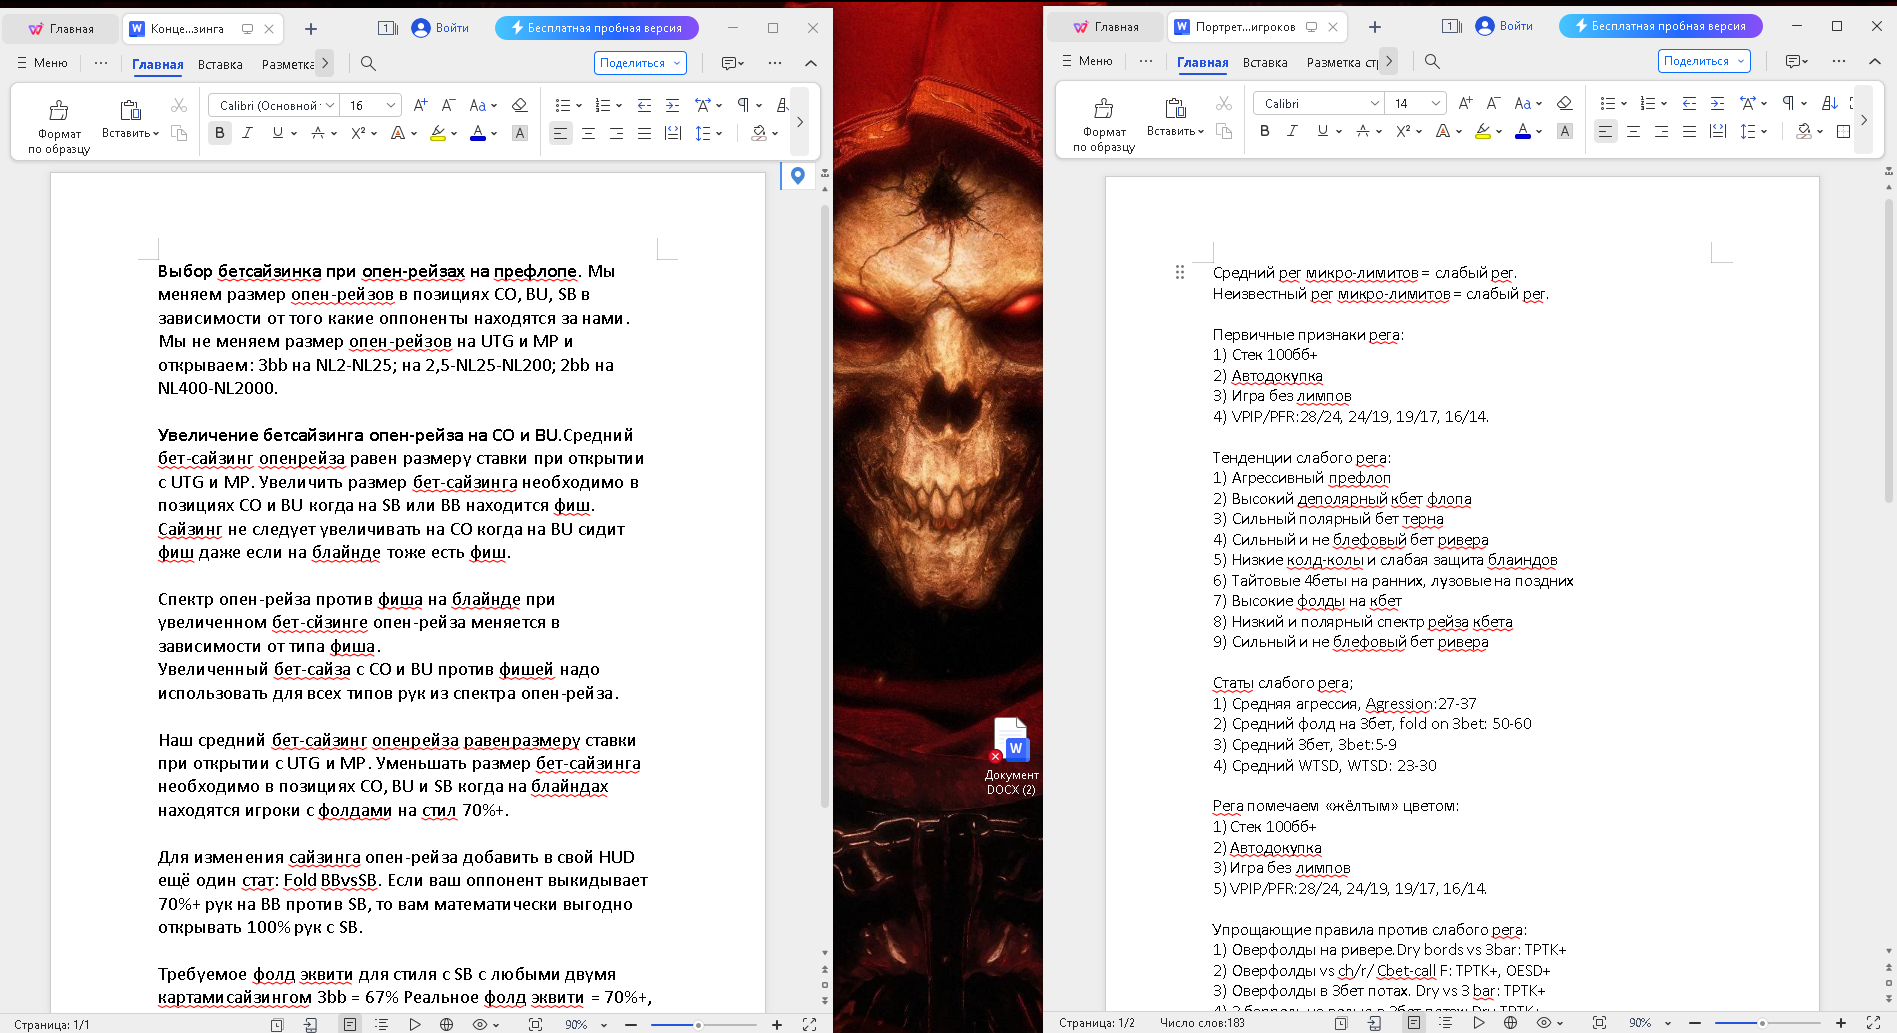Click play icon in right status bar
1897x1033 pixels.
click(1478, 1022)
